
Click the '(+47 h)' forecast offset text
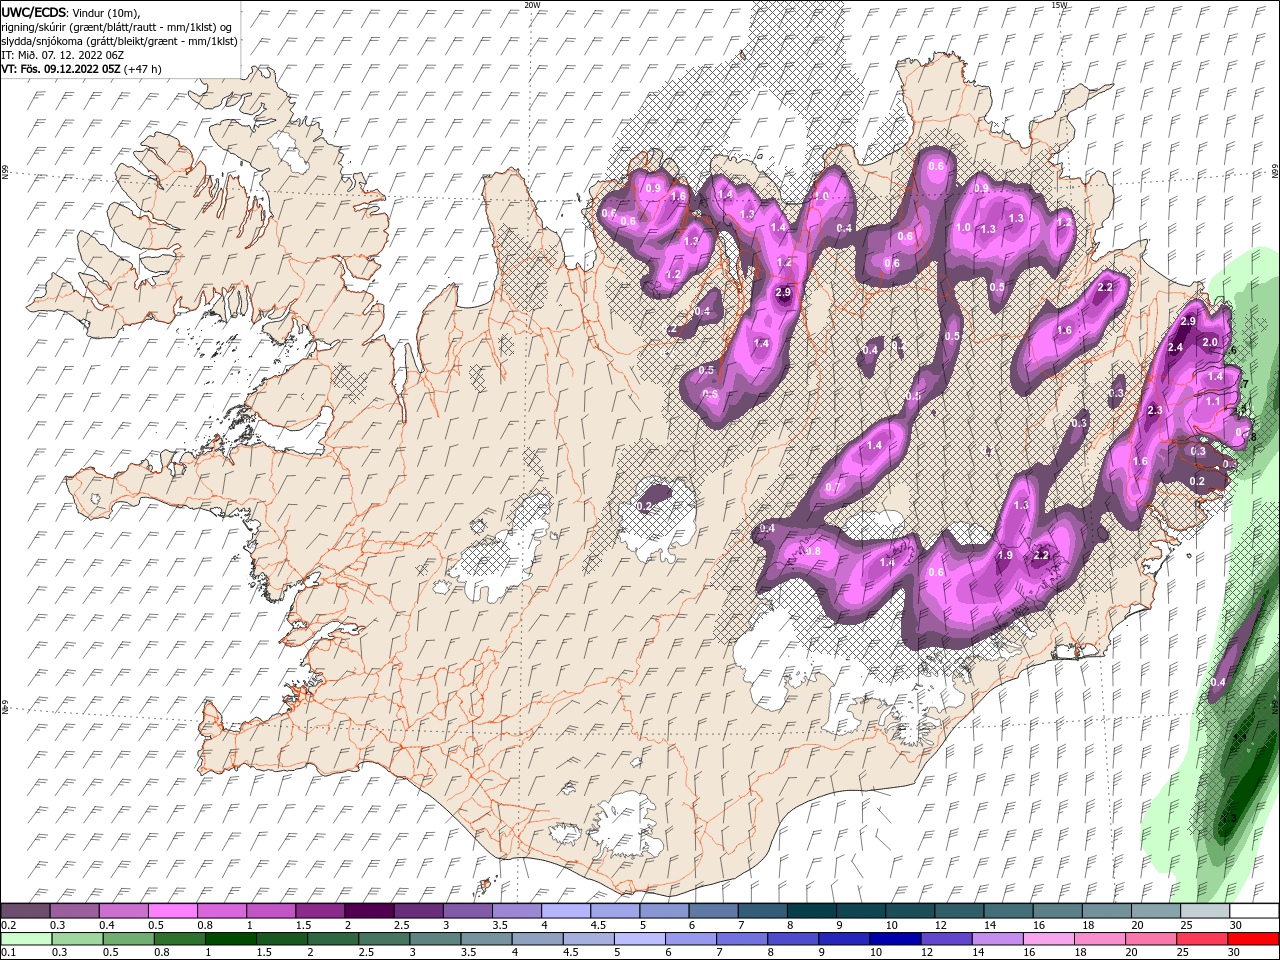144,69
